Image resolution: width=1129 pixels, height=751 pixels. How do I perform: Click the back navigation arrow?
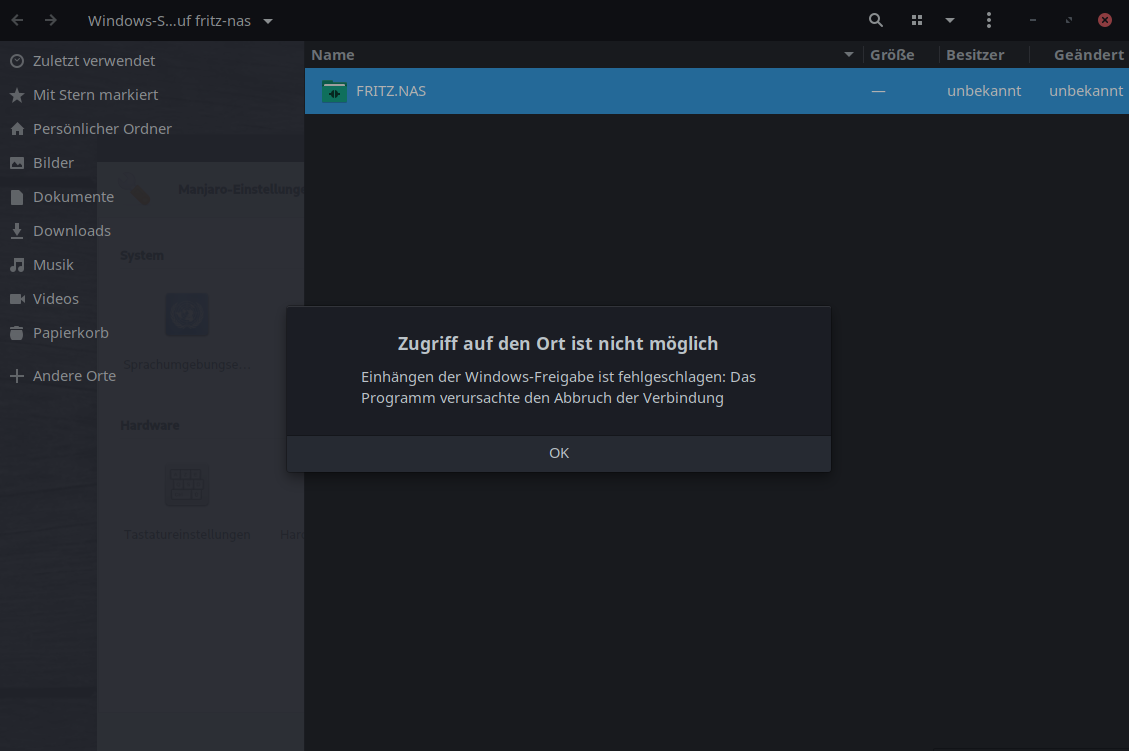[x=17, y=20]
